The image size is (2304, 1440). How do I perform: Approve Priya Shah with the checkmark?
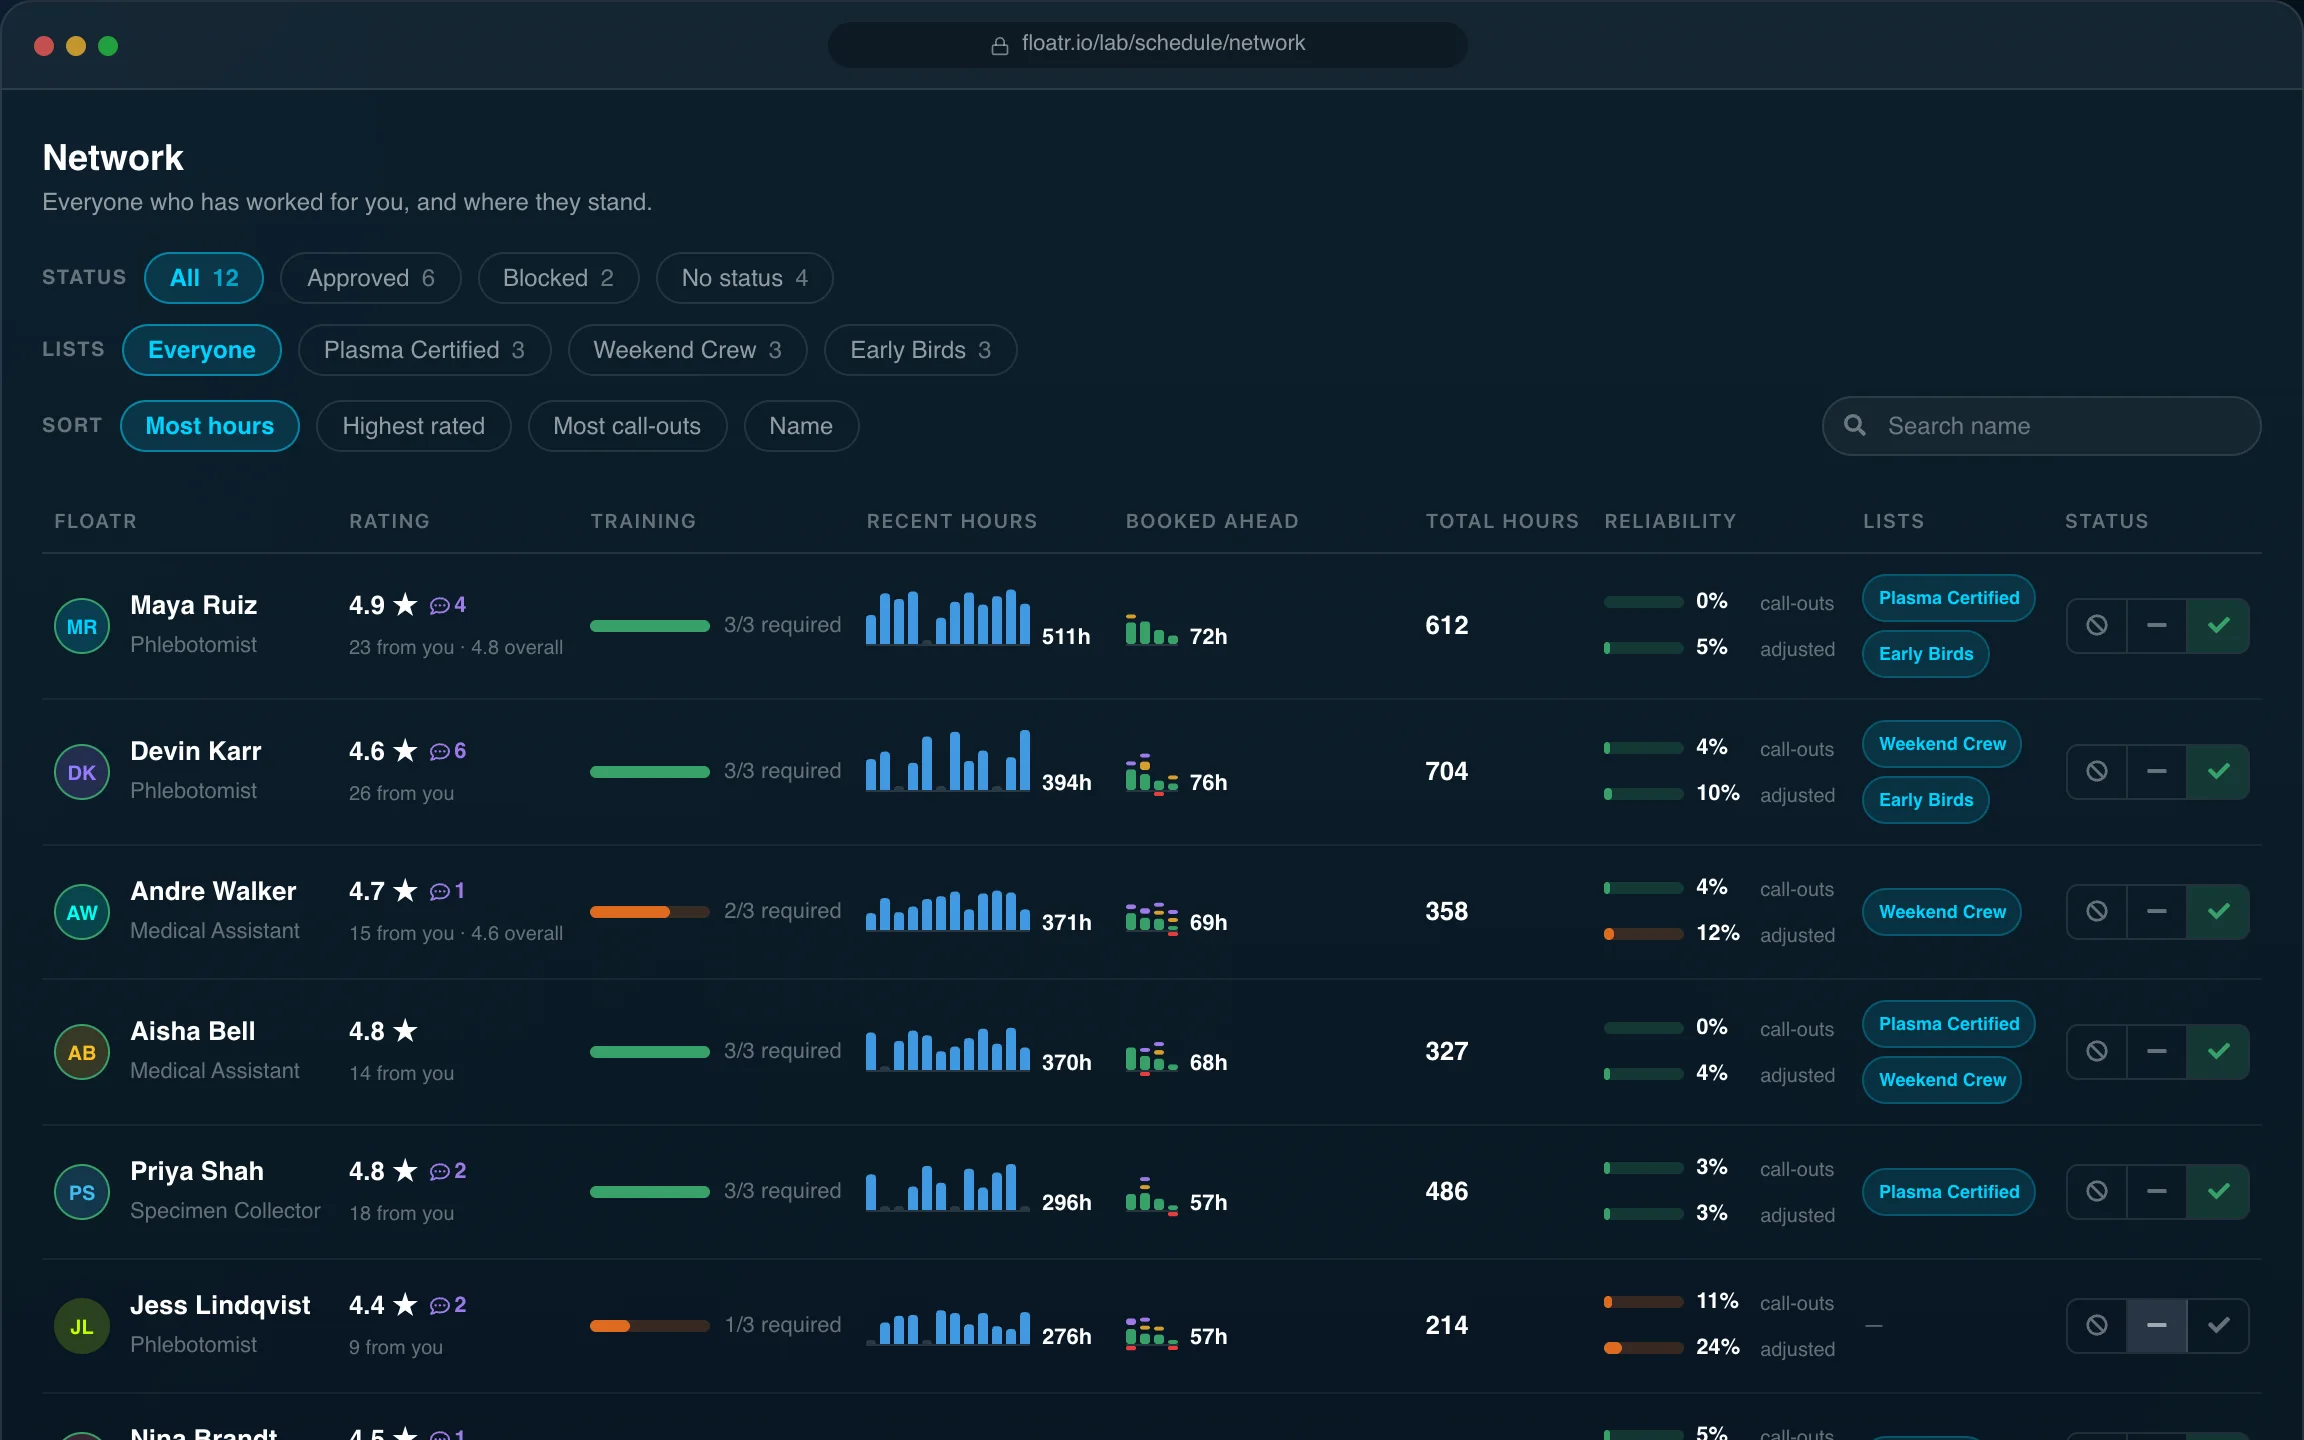(2218, 1191)
